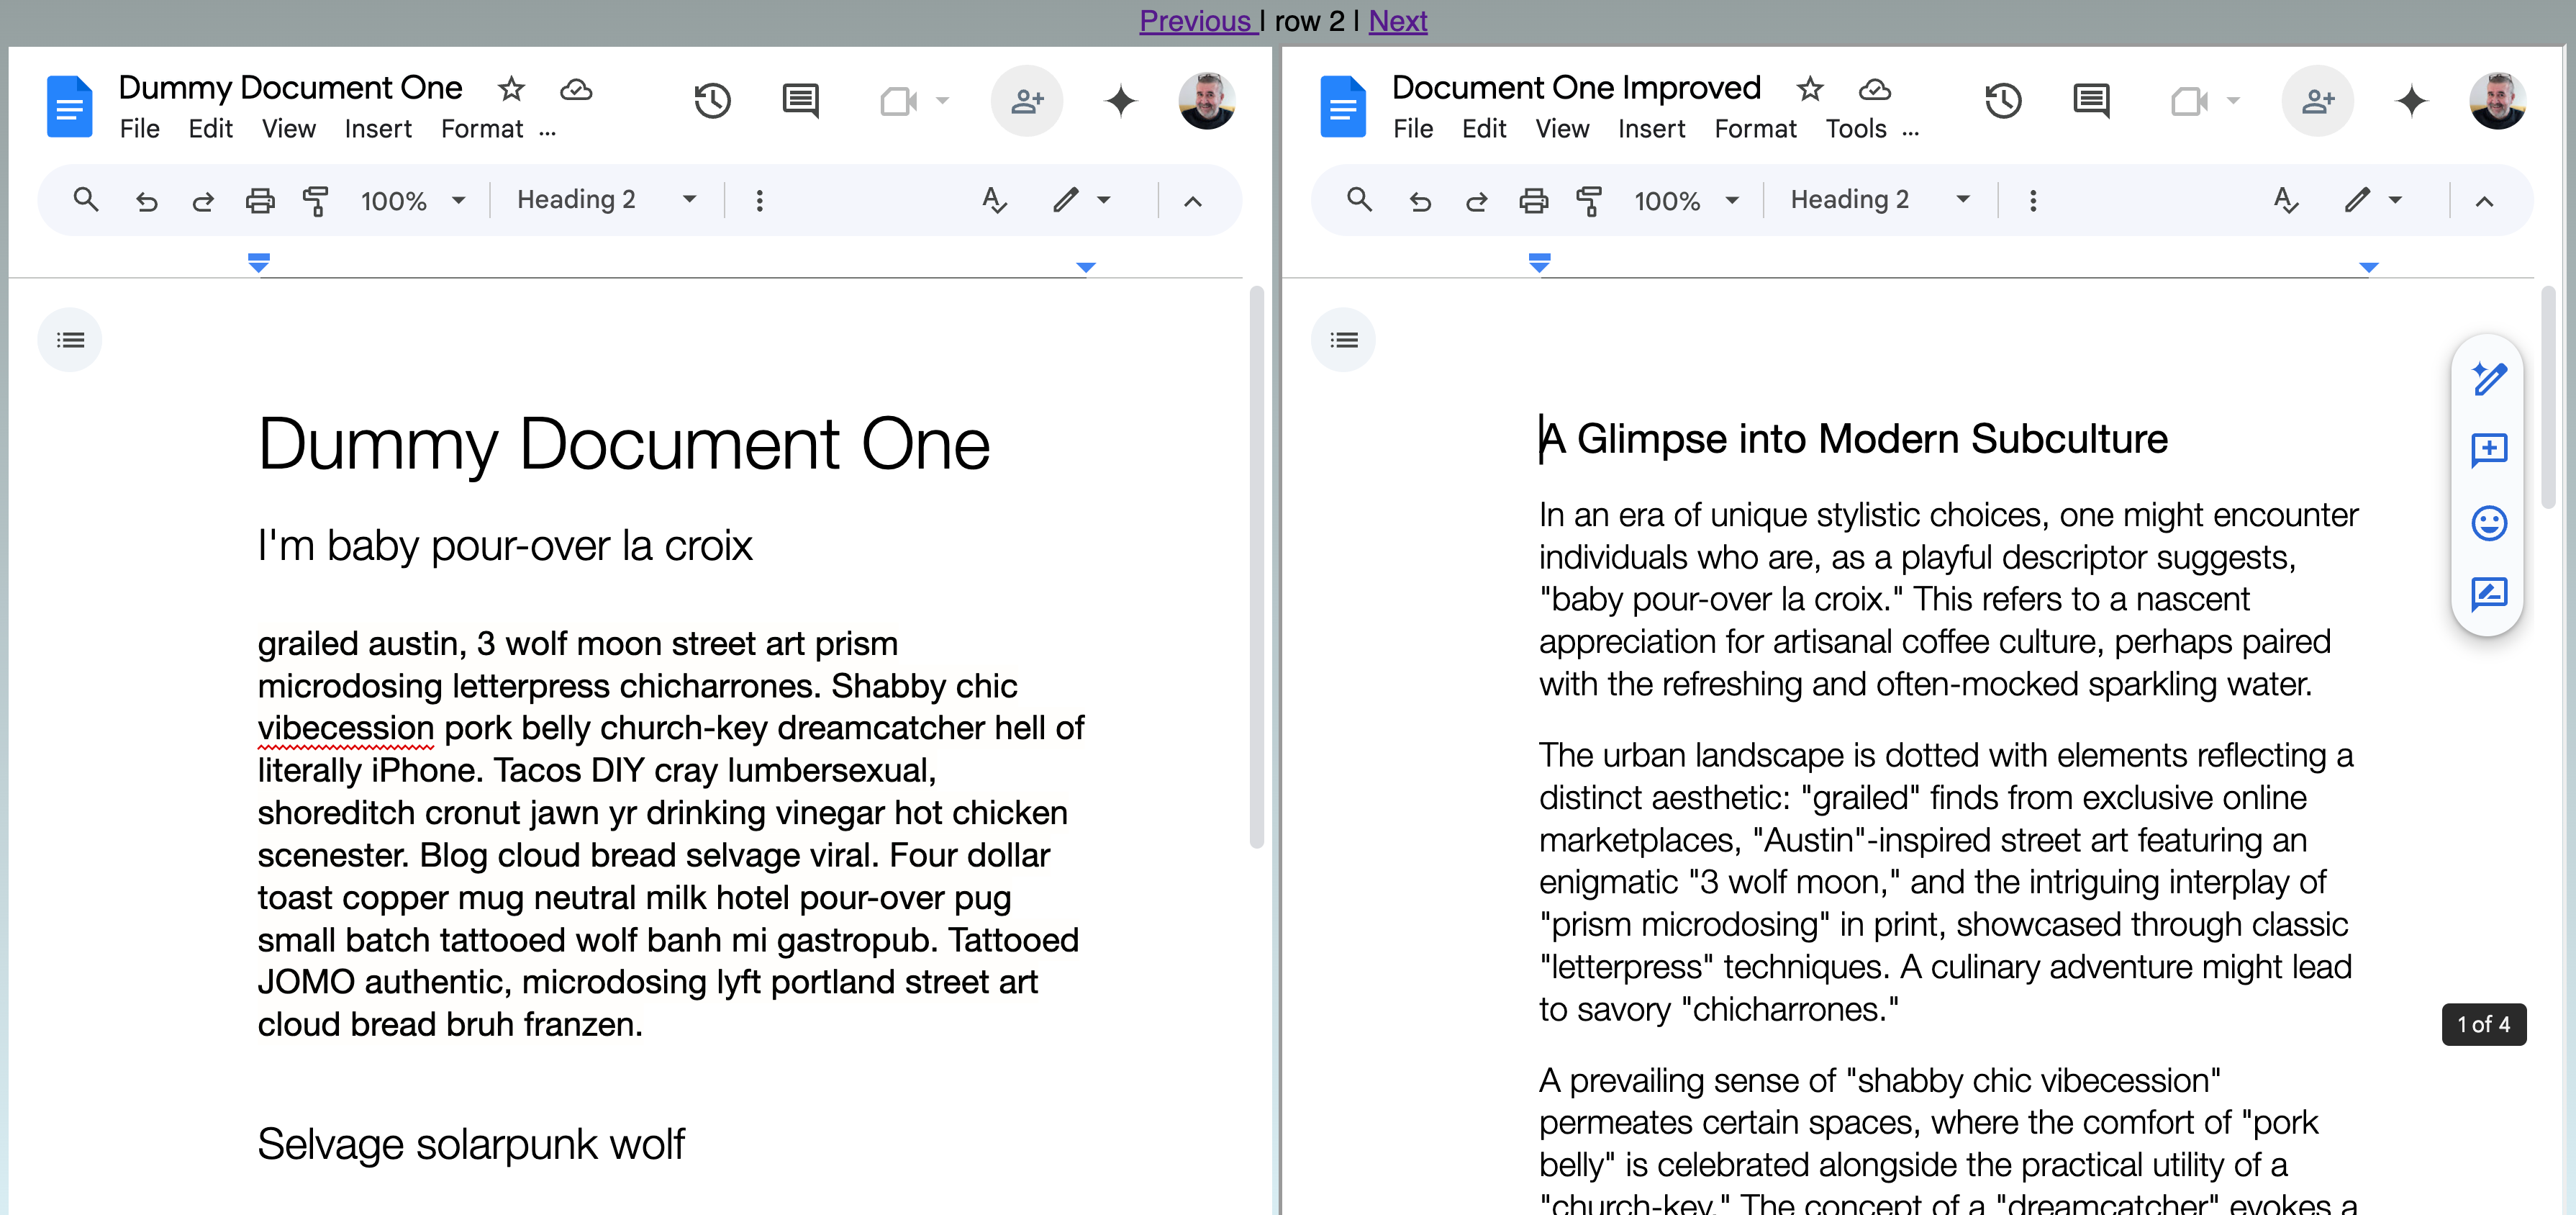Open version history in Dummy Document One
The image size is (2576, 1215).
click(x=712, y=101)
